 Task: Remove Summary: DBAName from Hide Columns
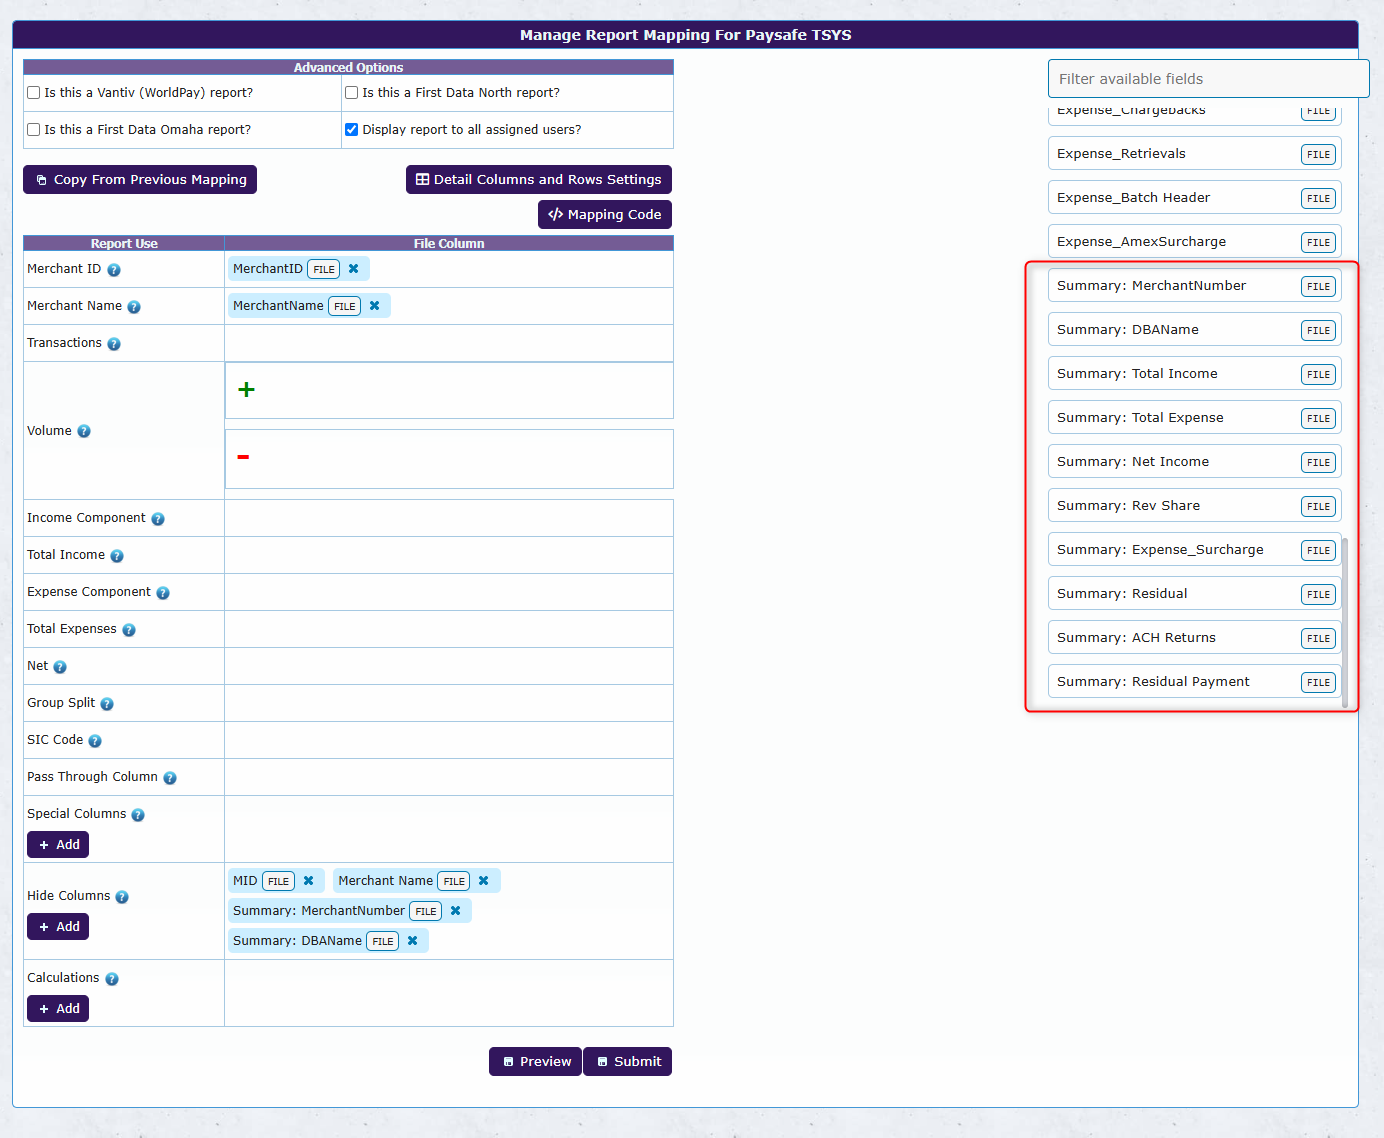[413, 941]
